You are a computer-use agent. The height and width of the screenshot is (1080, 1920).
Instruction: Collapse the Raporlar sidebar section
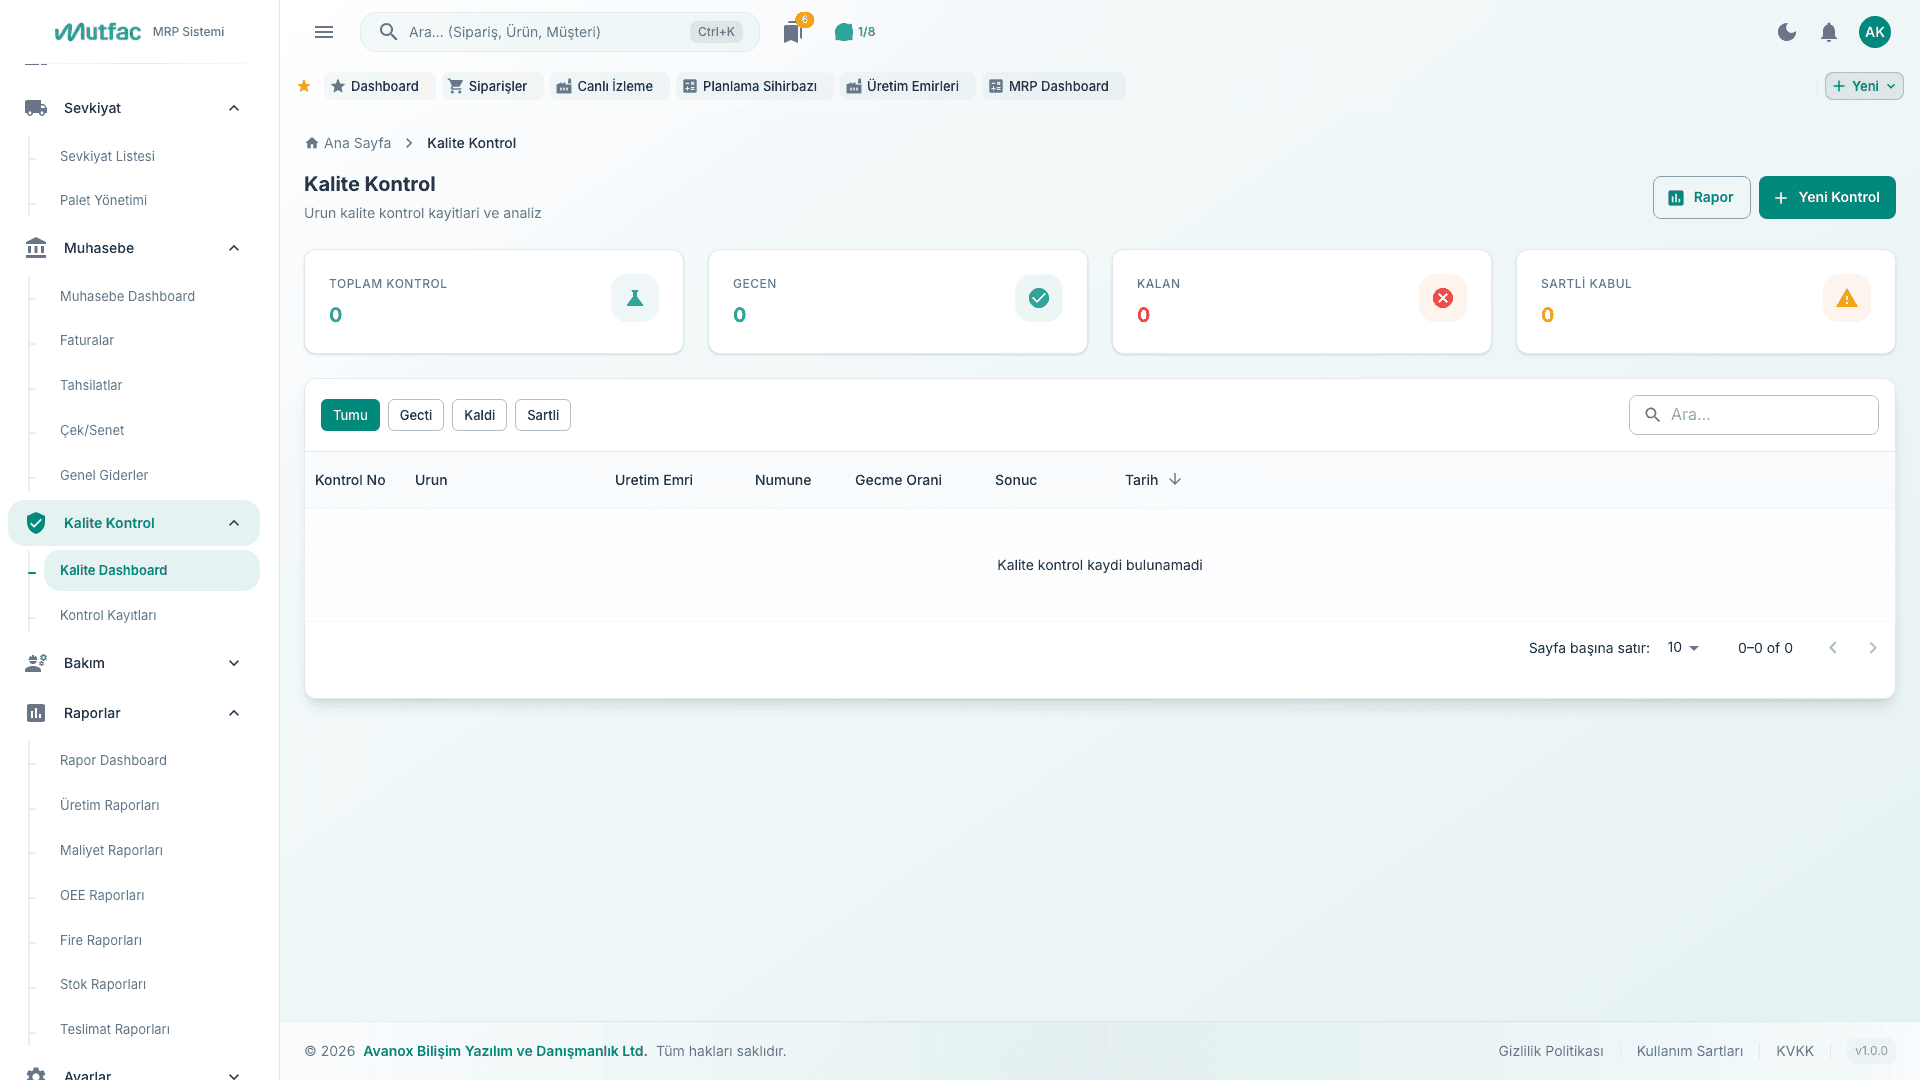234,713
